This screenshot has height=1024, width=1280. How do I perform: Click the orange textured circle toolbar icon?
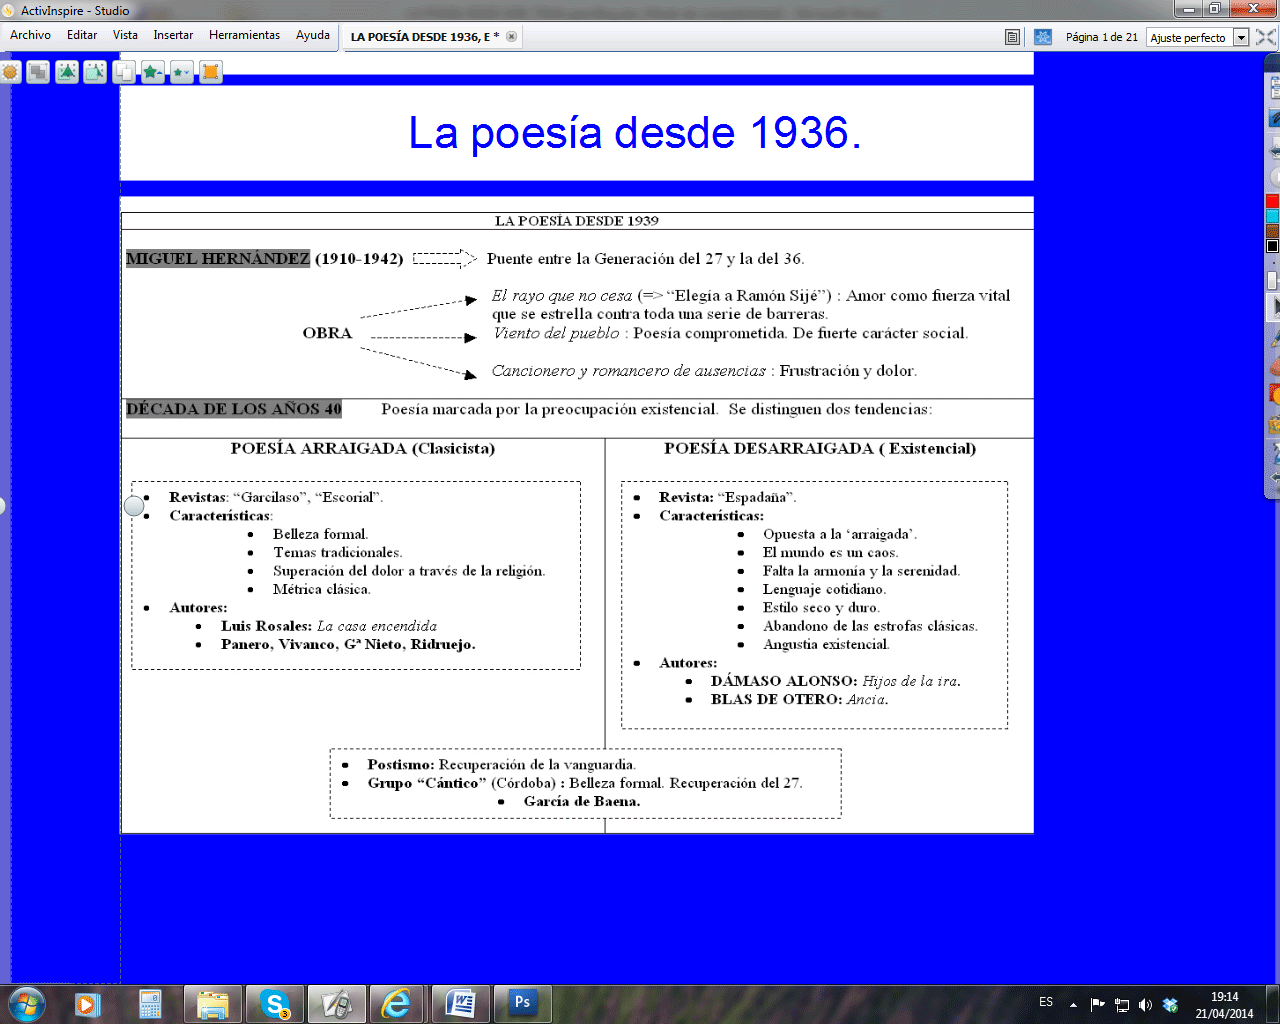point(10,72)
